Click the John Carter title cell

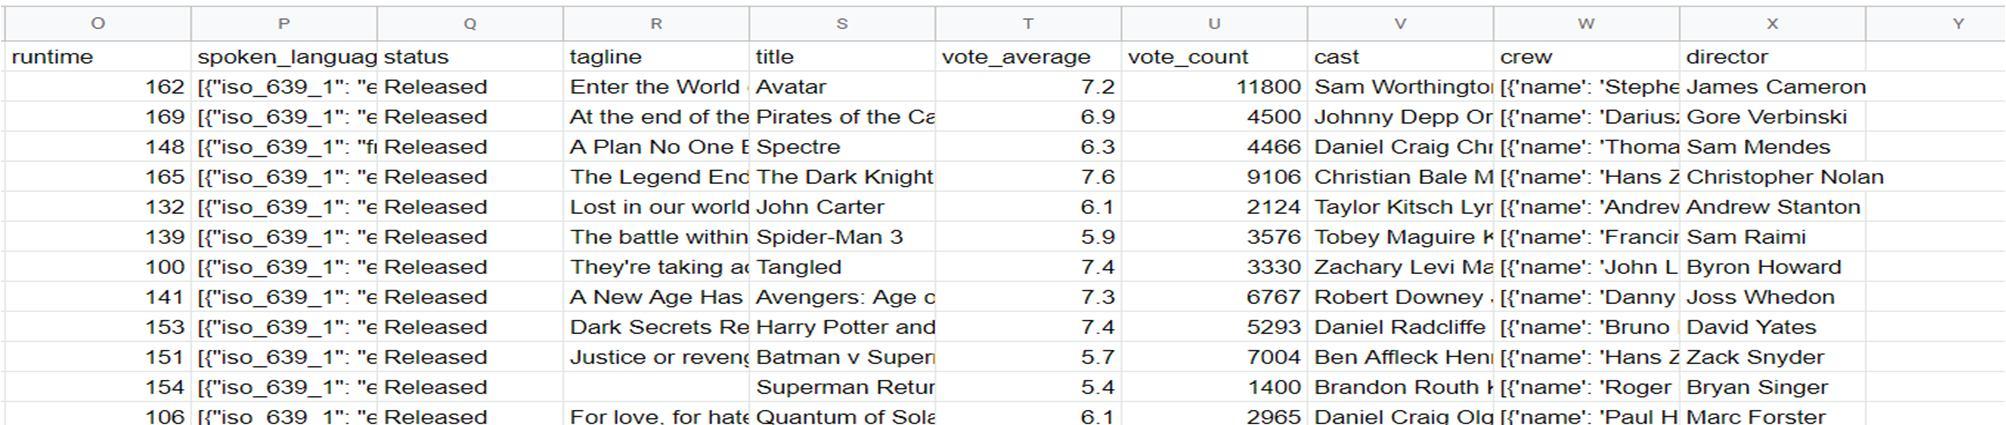tap(842, 207)
